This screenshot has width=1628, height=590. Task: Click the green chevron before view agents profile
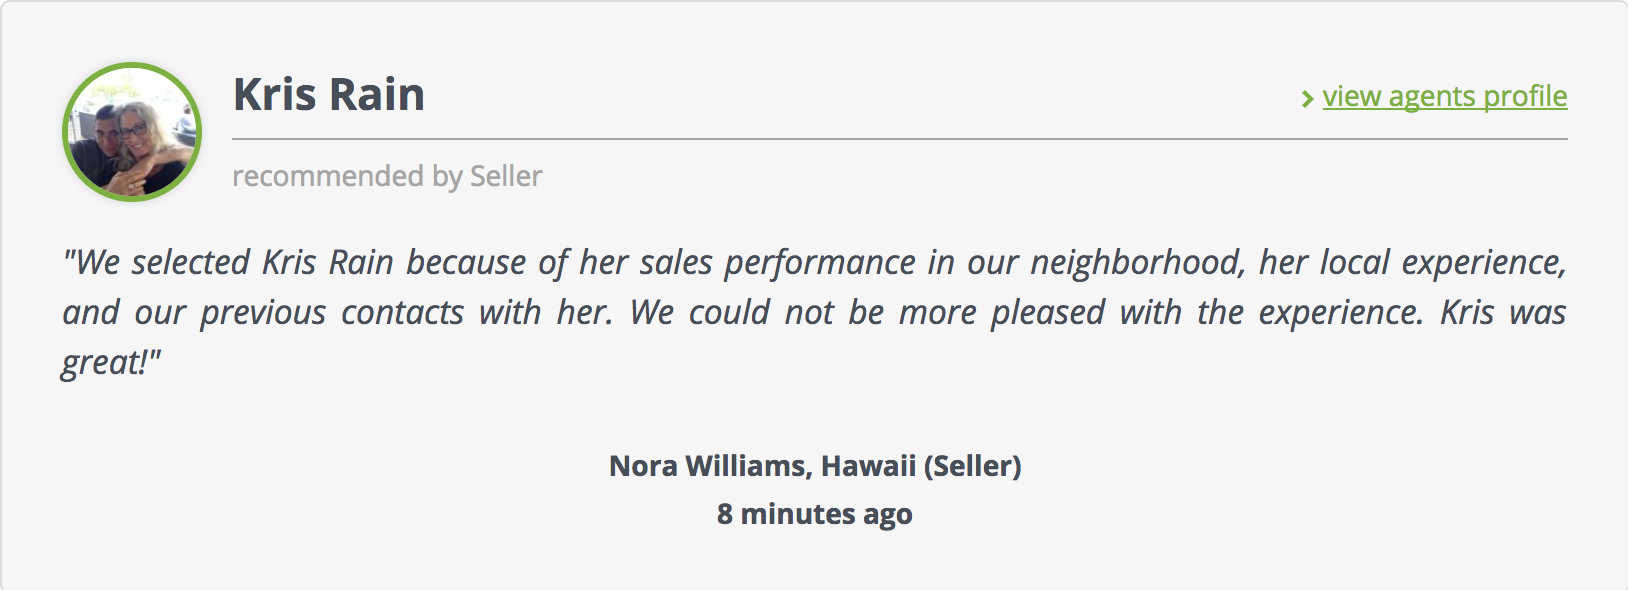pyautogui.click(x=1307, y=98)
